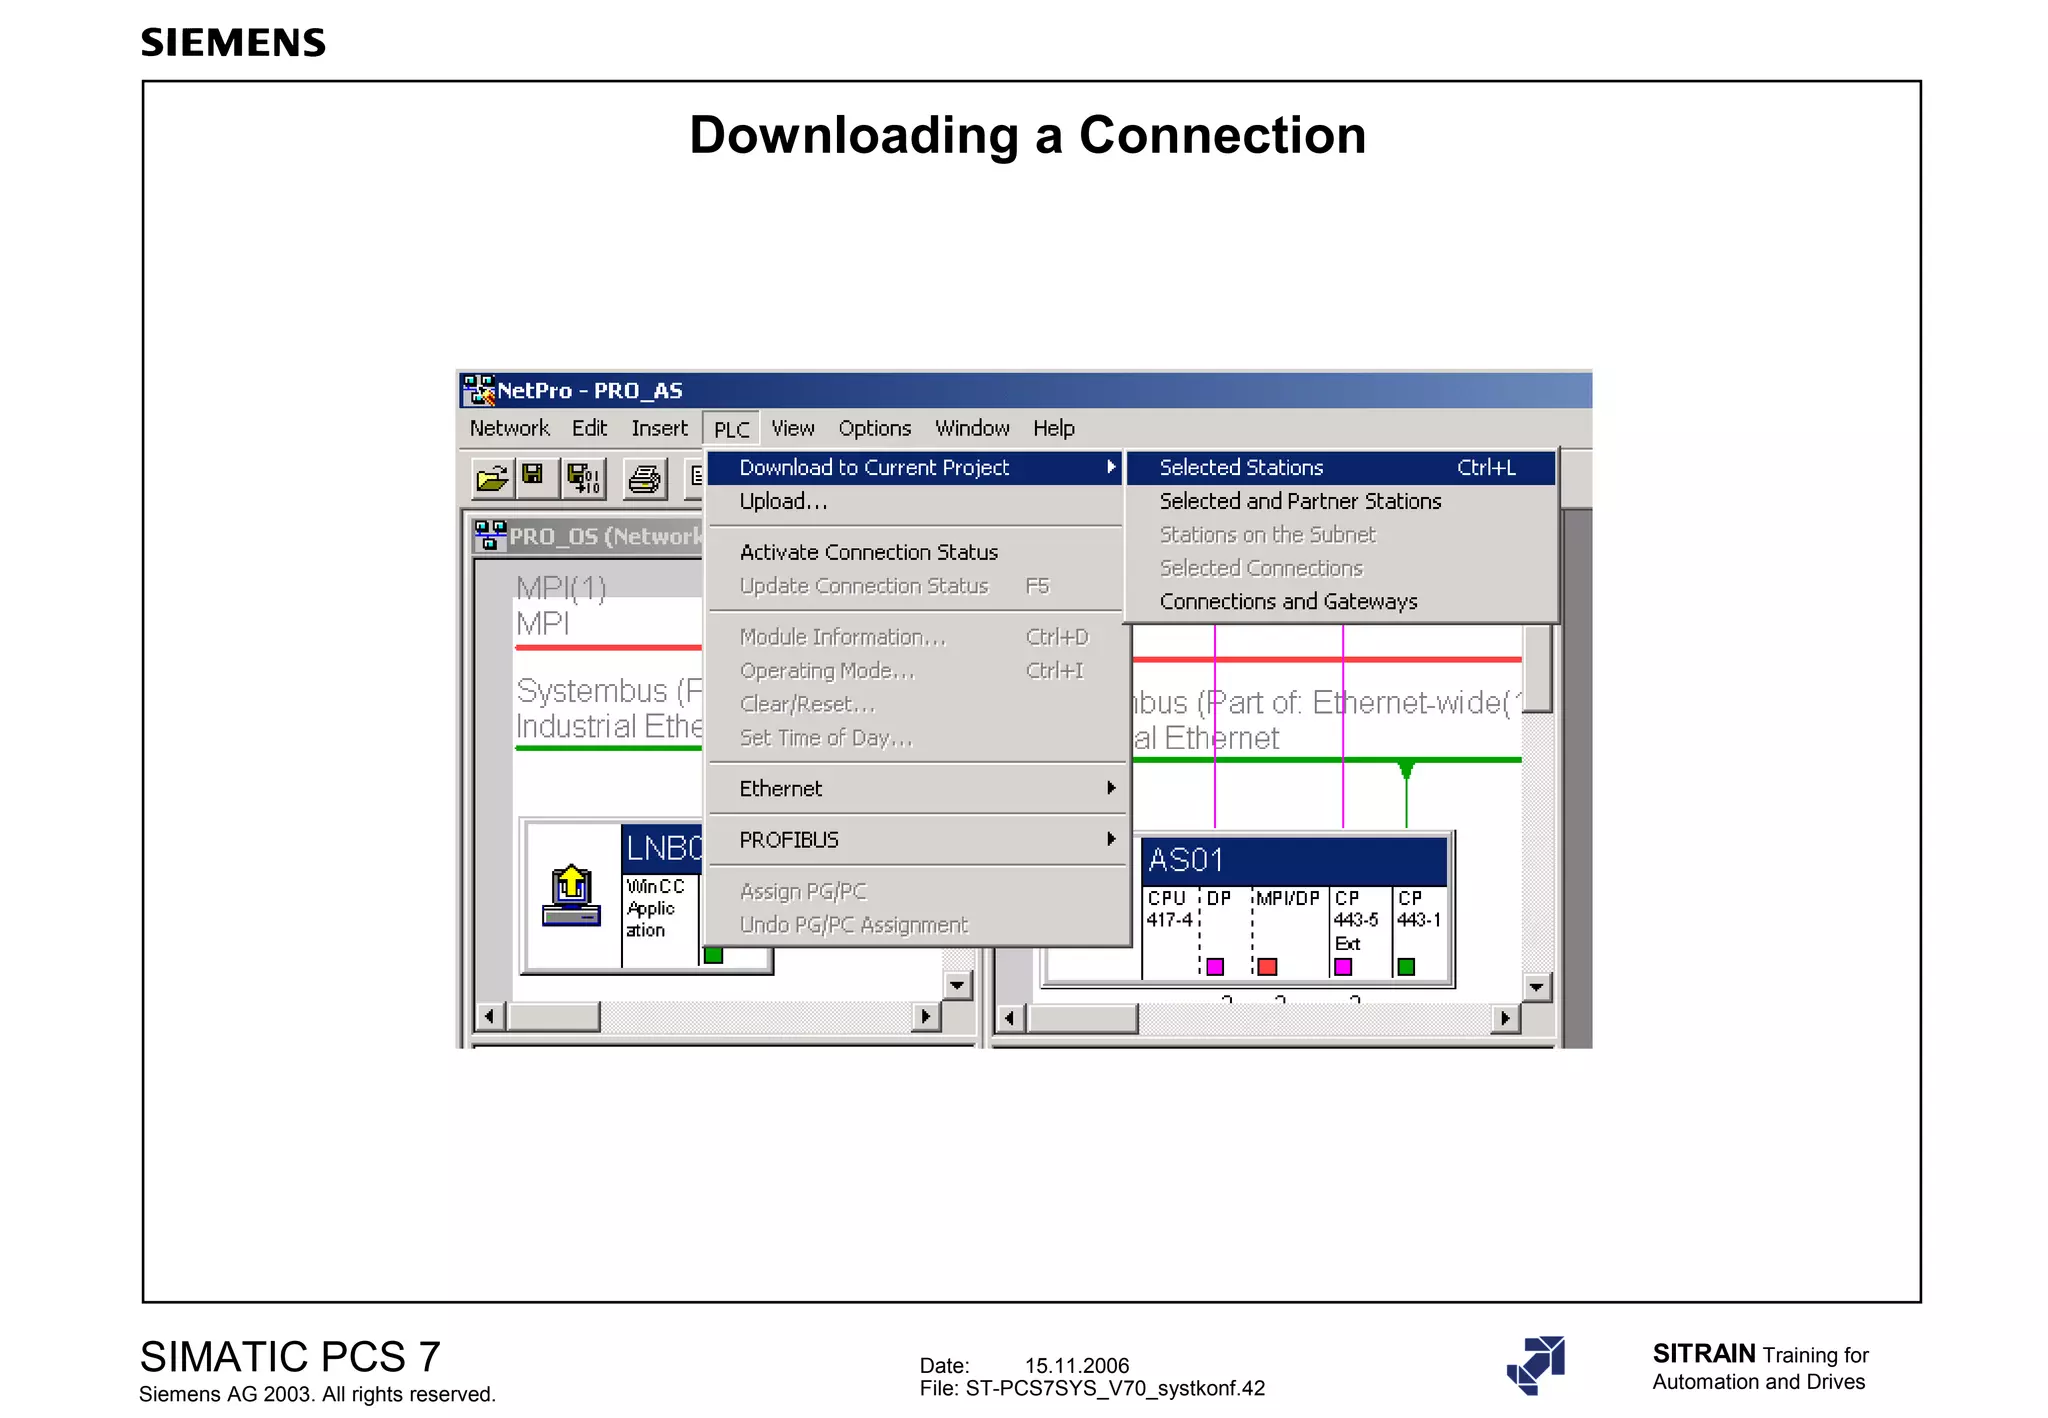Click the PLC menu

[731, 429]
